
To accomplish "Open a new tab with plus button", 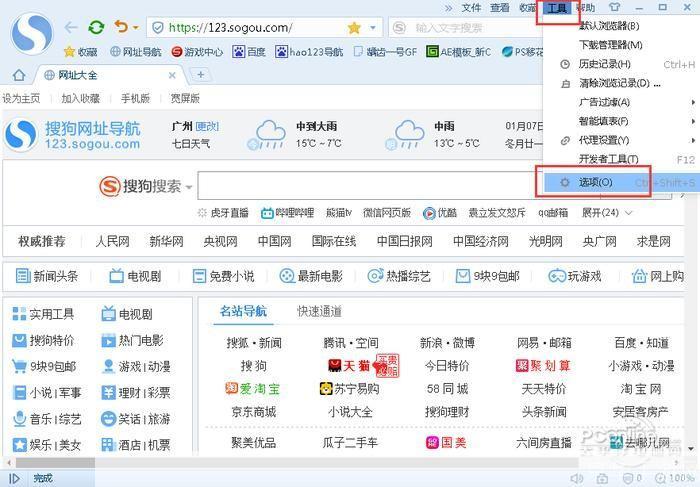I will 200,75.
